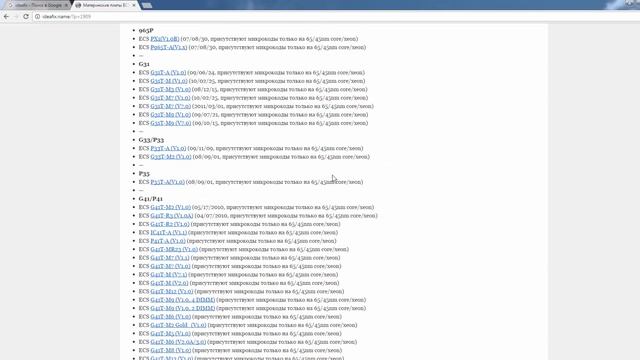This screenshot has width=640, height=360.
Task: Follow the G41T-M12 (V1.0) link
Action: tap(171, 291)
